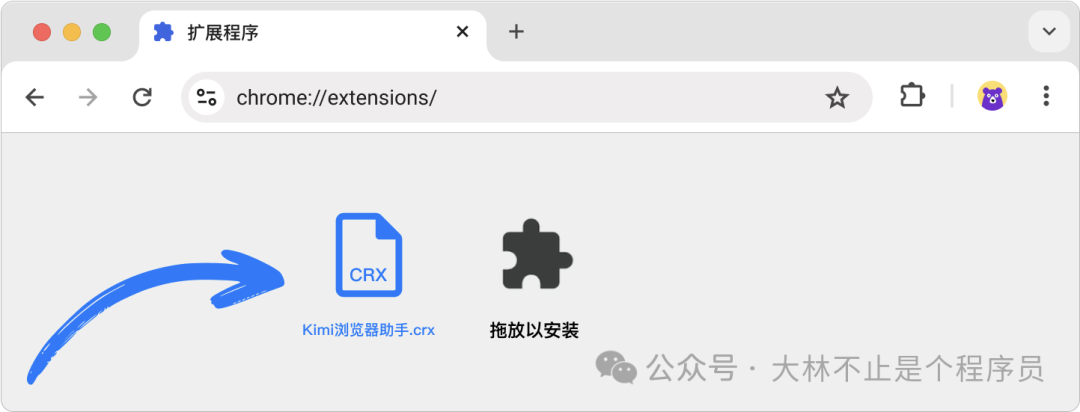Open the bear profile avatar

993,96
